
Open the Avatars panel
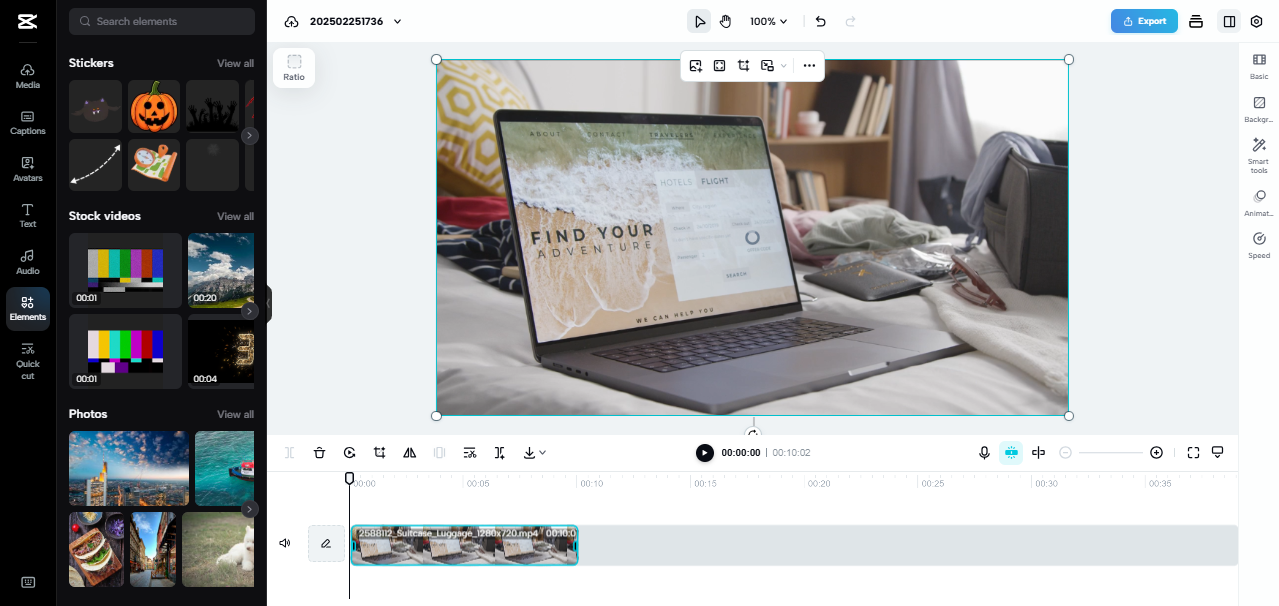[28, 169]
